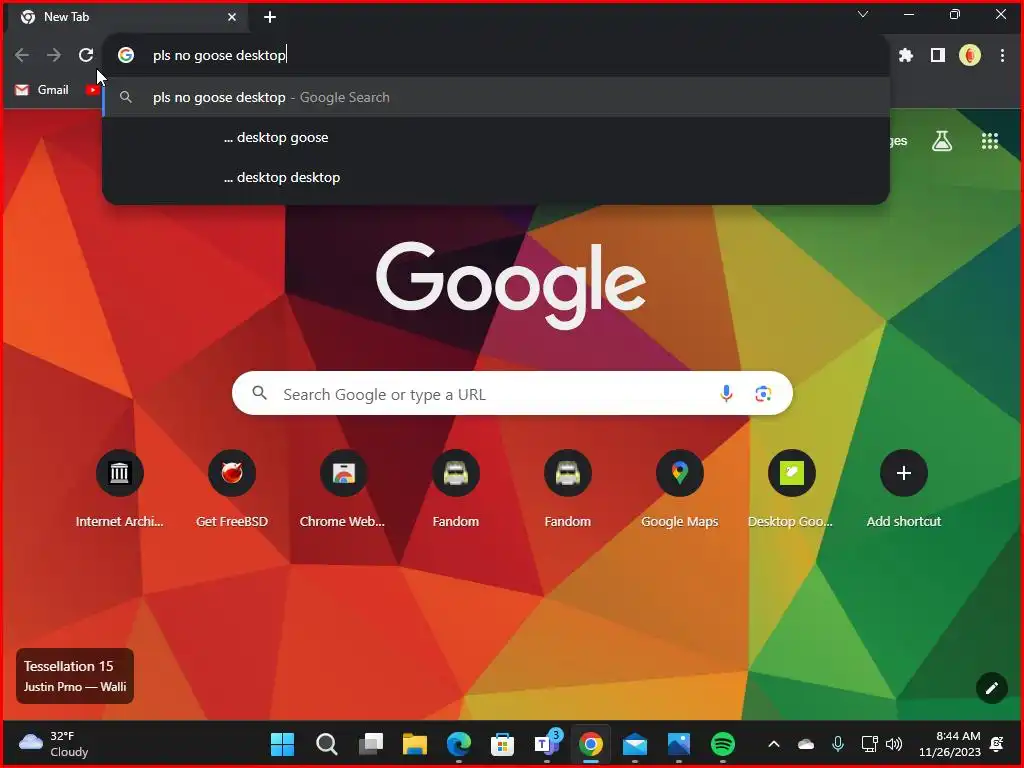Open the Mail app on taskbar
The image size is (1024, 768).
635,744
